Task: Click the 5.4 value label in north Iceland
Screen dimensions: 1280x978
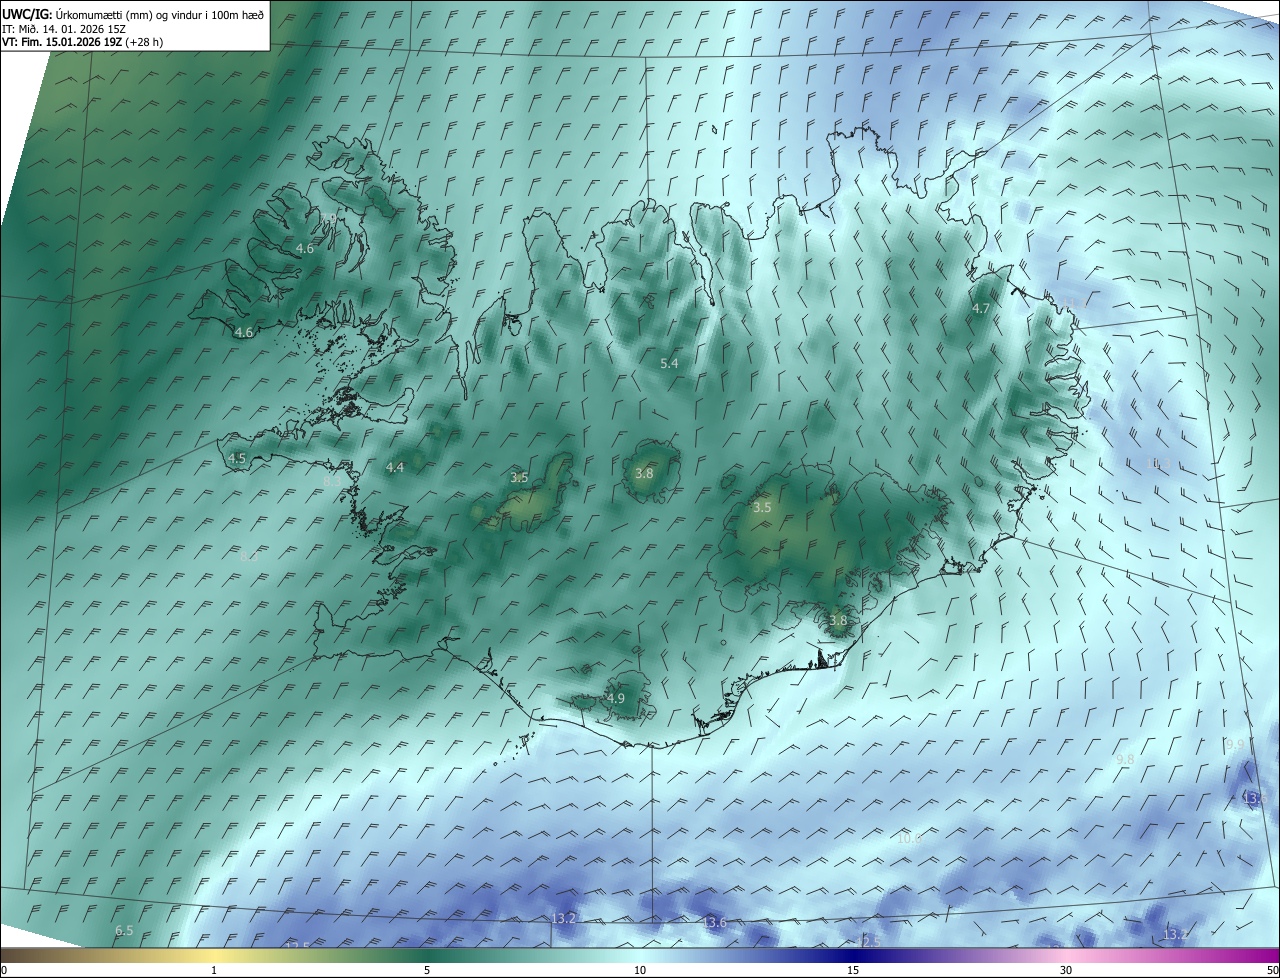Action: pyautogui.click(x=670, y=364)
